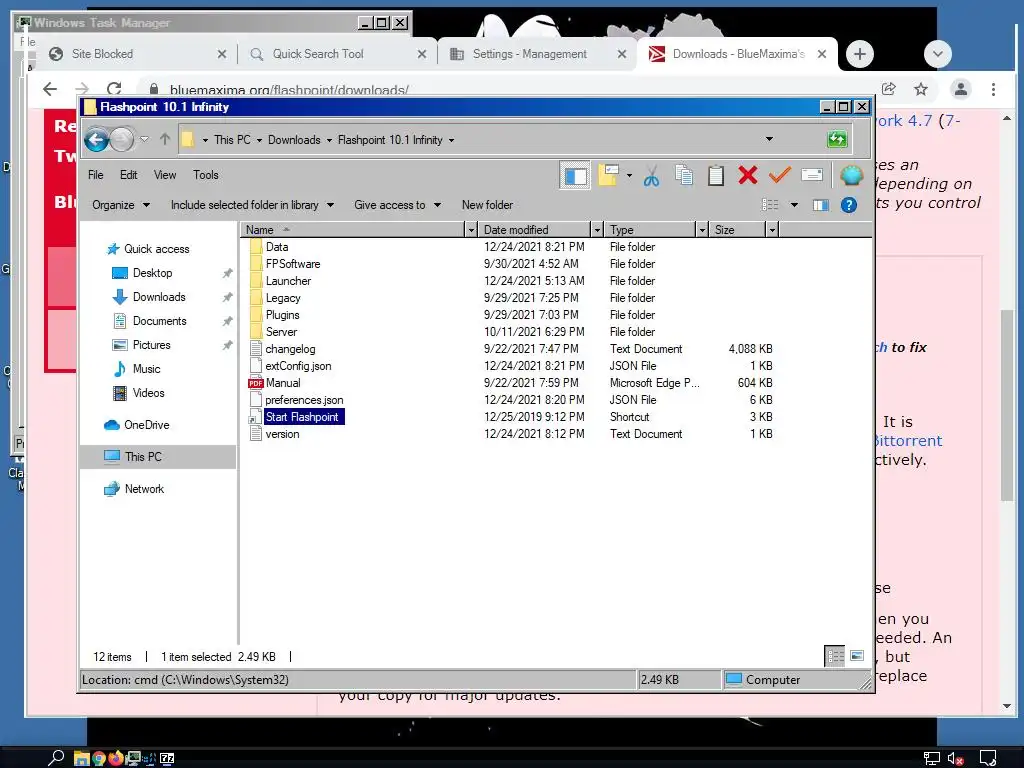Toggle the preview pane button
Image resolution: width=1024 pixels, height=768 pixels.
(x=821, y=205)
